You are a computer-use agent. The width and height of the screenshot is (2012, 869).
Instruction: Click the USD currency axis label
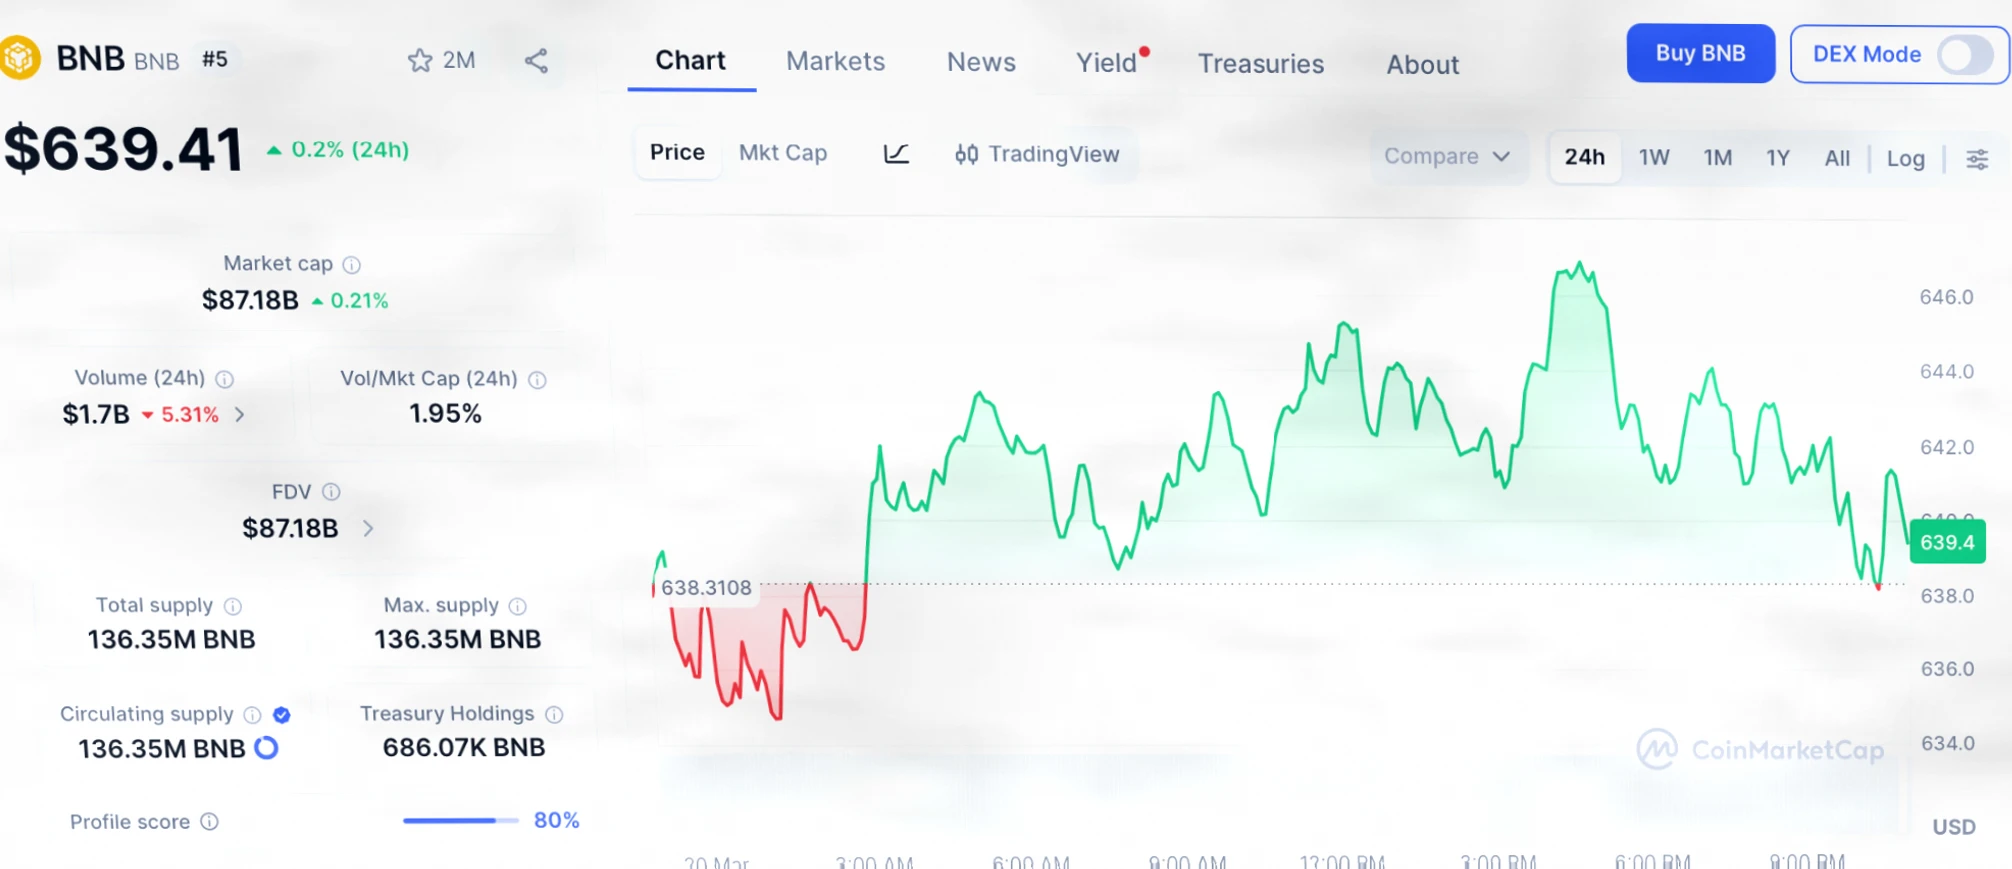[1953, 827]
